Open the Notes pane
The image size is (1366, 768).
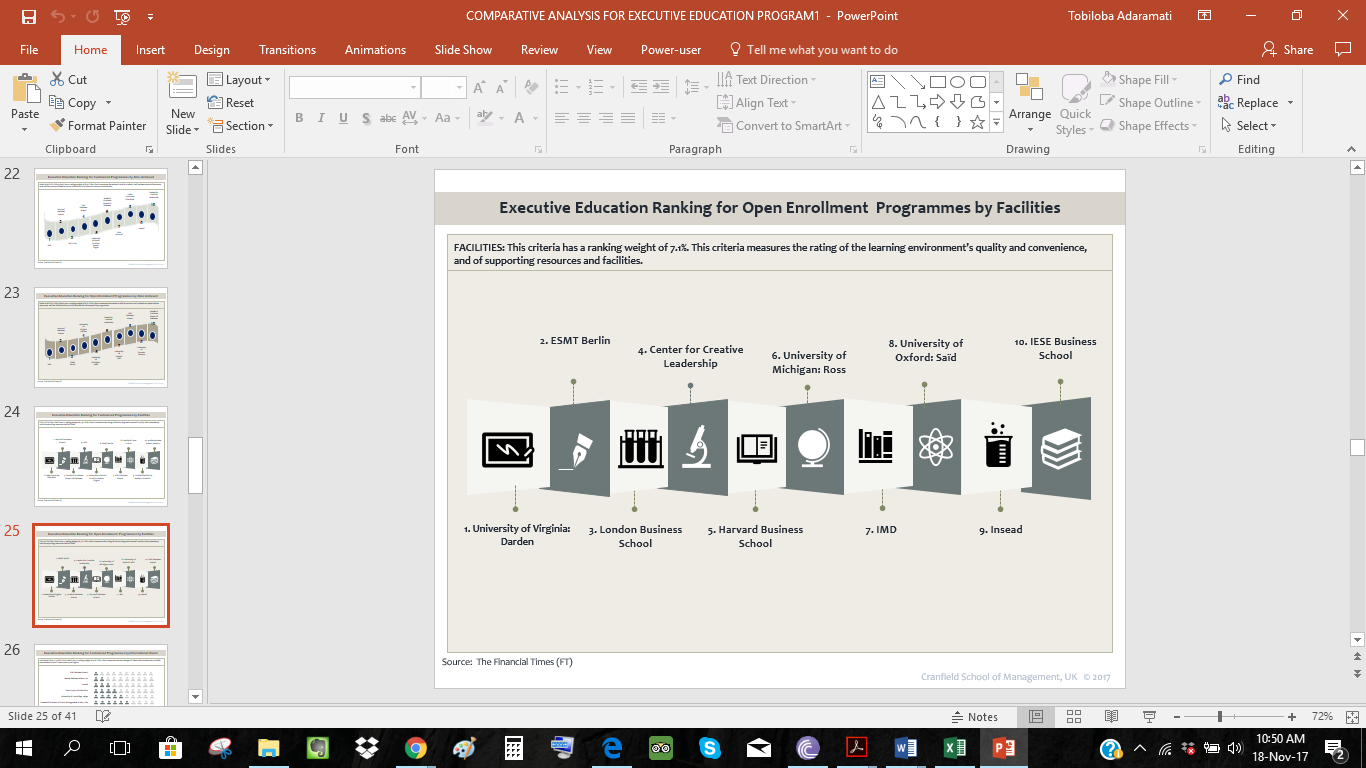pyautogui.click(x=974, y=717)
